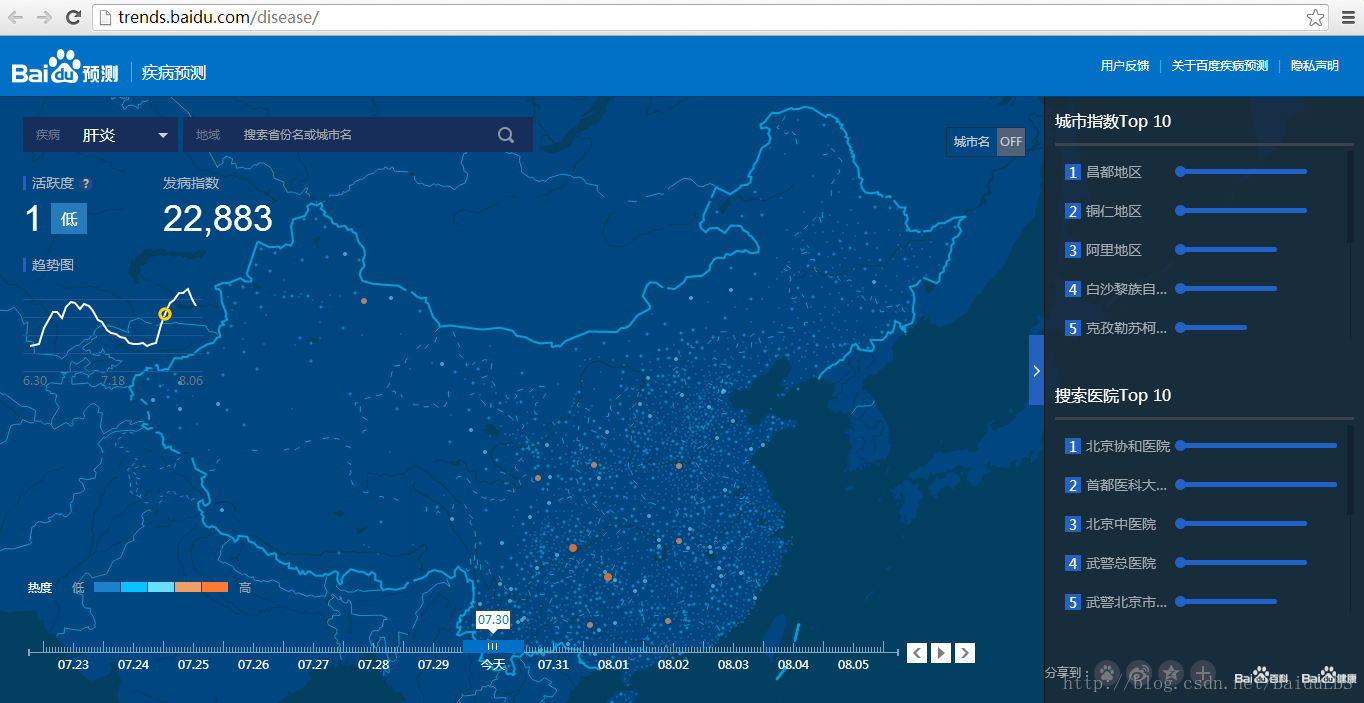Image resolution: width=1364 pixels, height=703 pixels.
Task: Reload the page with the refresh icon
Action: click(73, 17)
